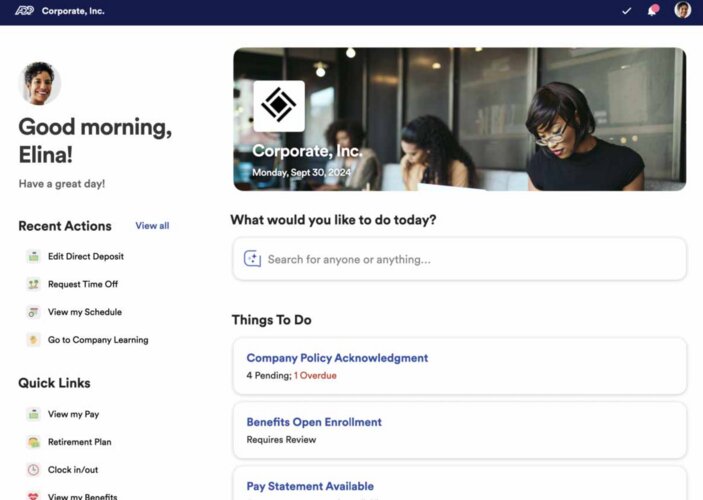Click the Retirement Plan icon
703x500 pixels.
tap(33, 443)
